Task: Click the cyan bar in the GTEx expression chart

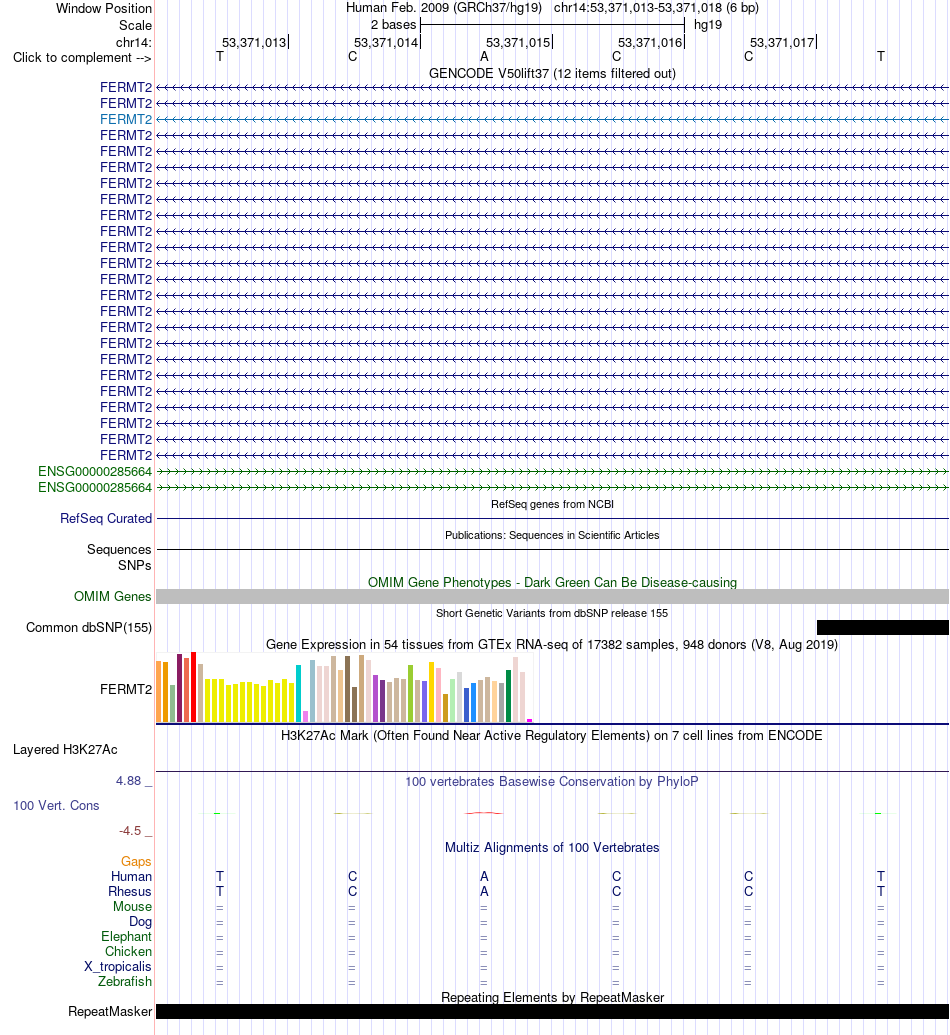Action: pyautogui.click(x=298, y=694)
